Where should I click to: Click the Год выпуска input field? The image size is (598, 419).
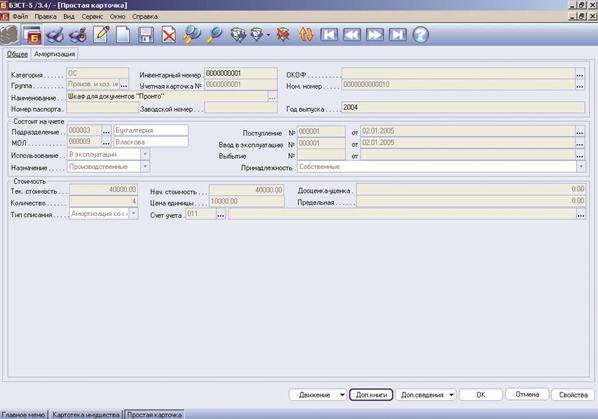pyautogui.click(x=463, y=108)
